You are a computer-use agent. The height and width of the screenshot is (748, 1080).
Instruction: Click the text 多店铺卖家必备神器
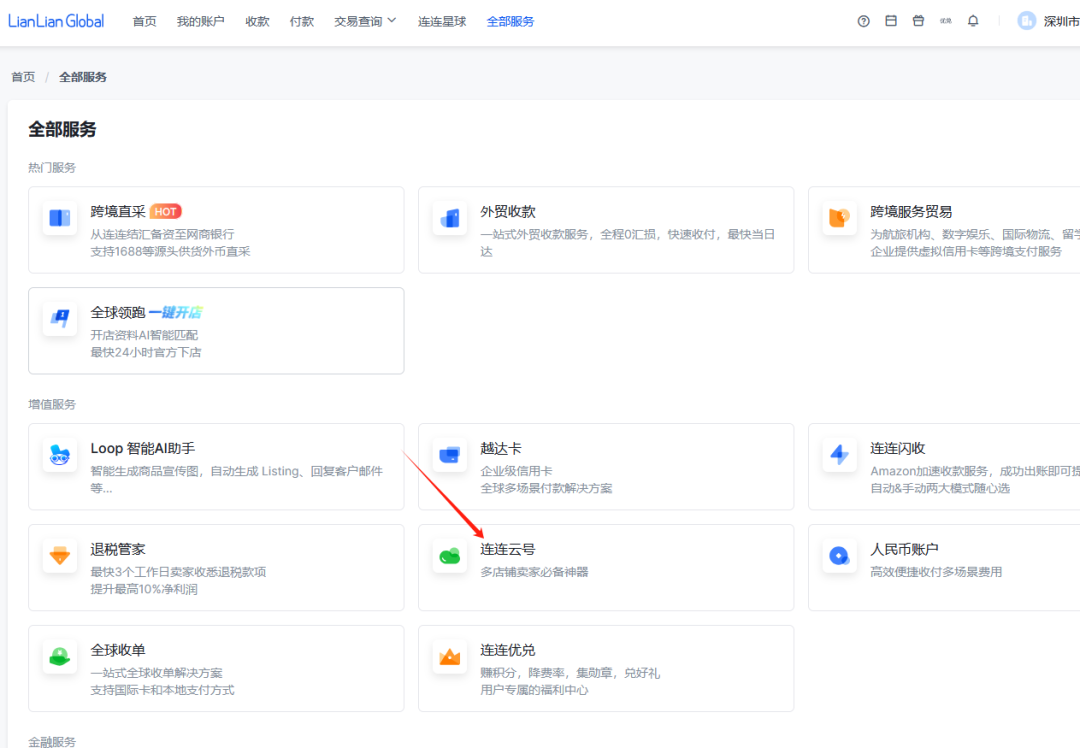click(534, 572)
